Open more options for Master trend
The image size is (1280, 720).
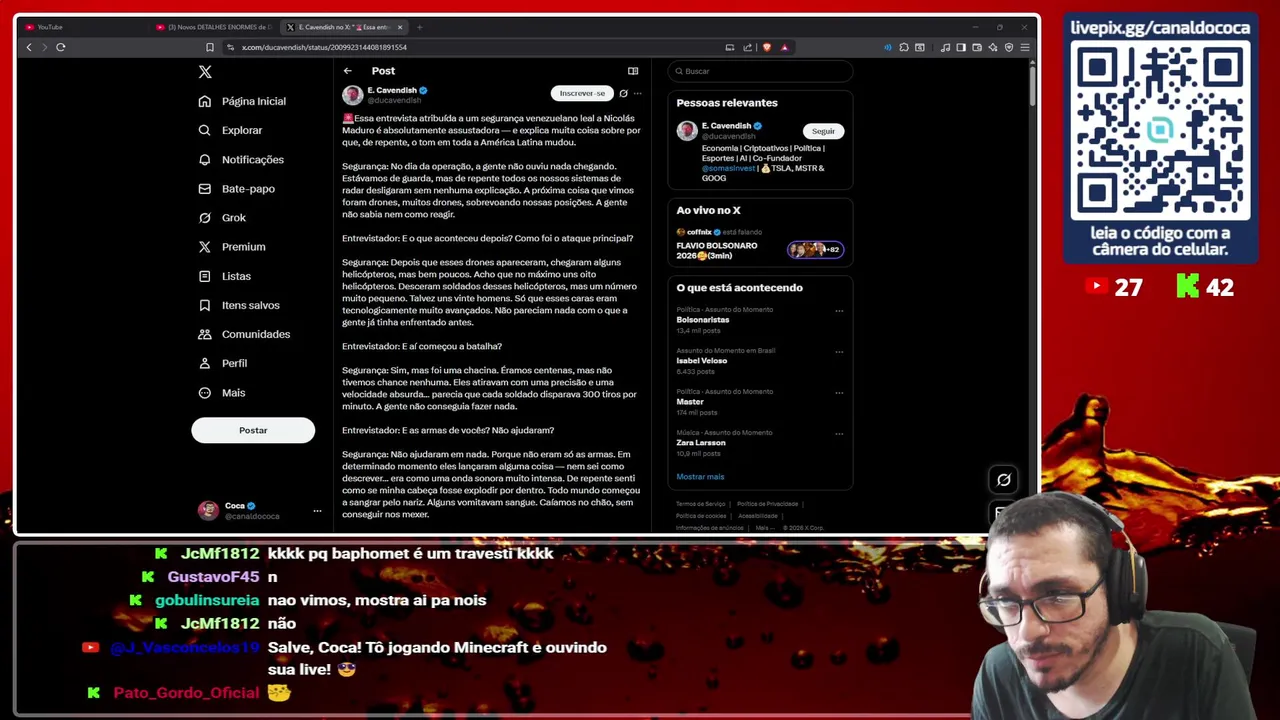tap(839, 393)
